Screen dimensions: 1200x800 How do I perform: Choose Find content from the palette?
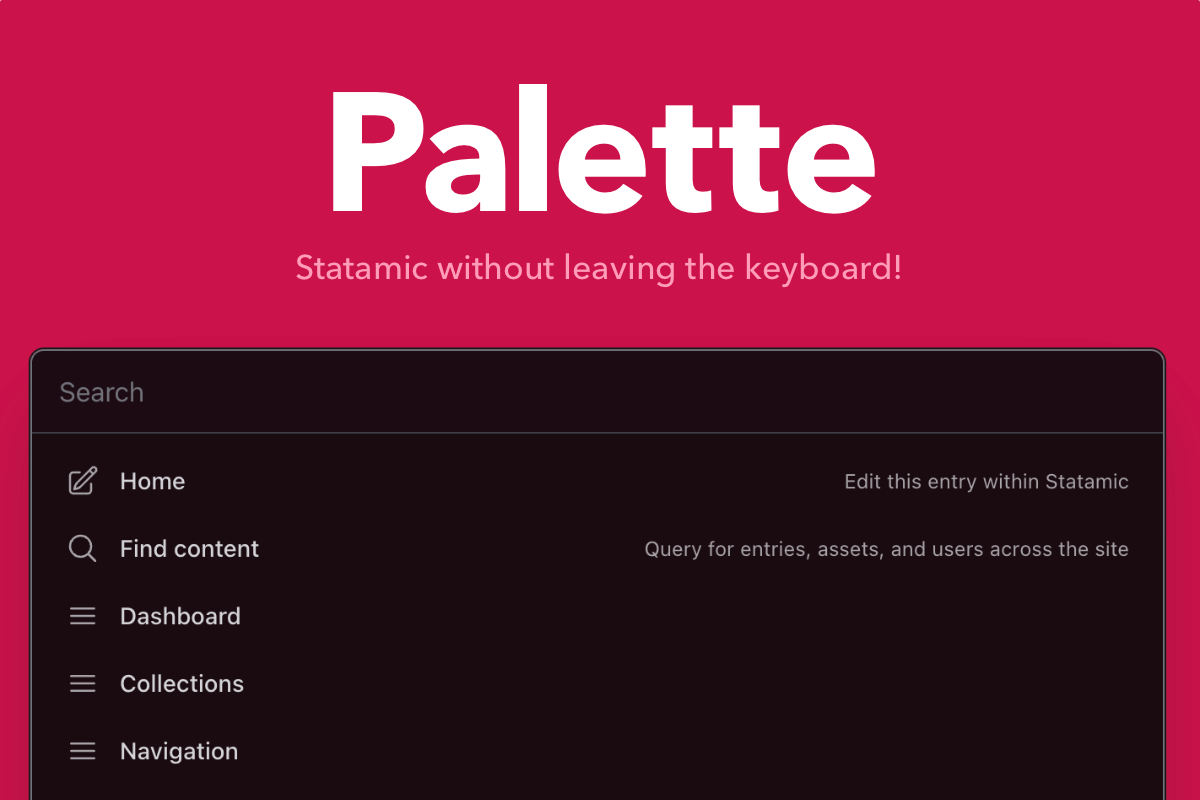point(190,548)
